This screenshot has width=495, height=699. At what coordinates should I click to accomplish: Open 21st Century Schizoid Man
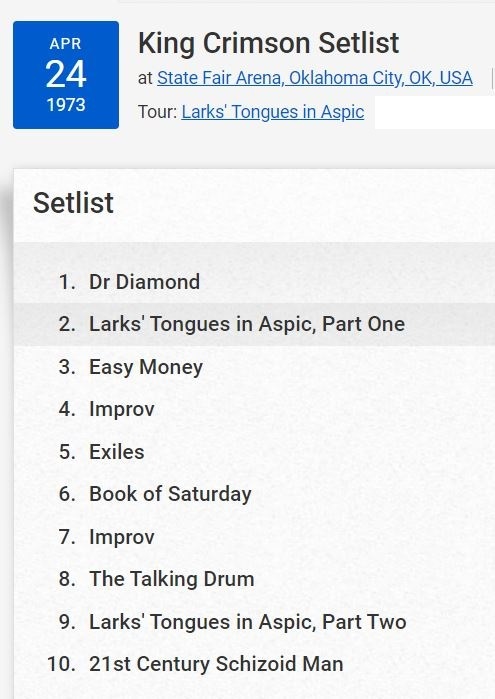[216, 664]
